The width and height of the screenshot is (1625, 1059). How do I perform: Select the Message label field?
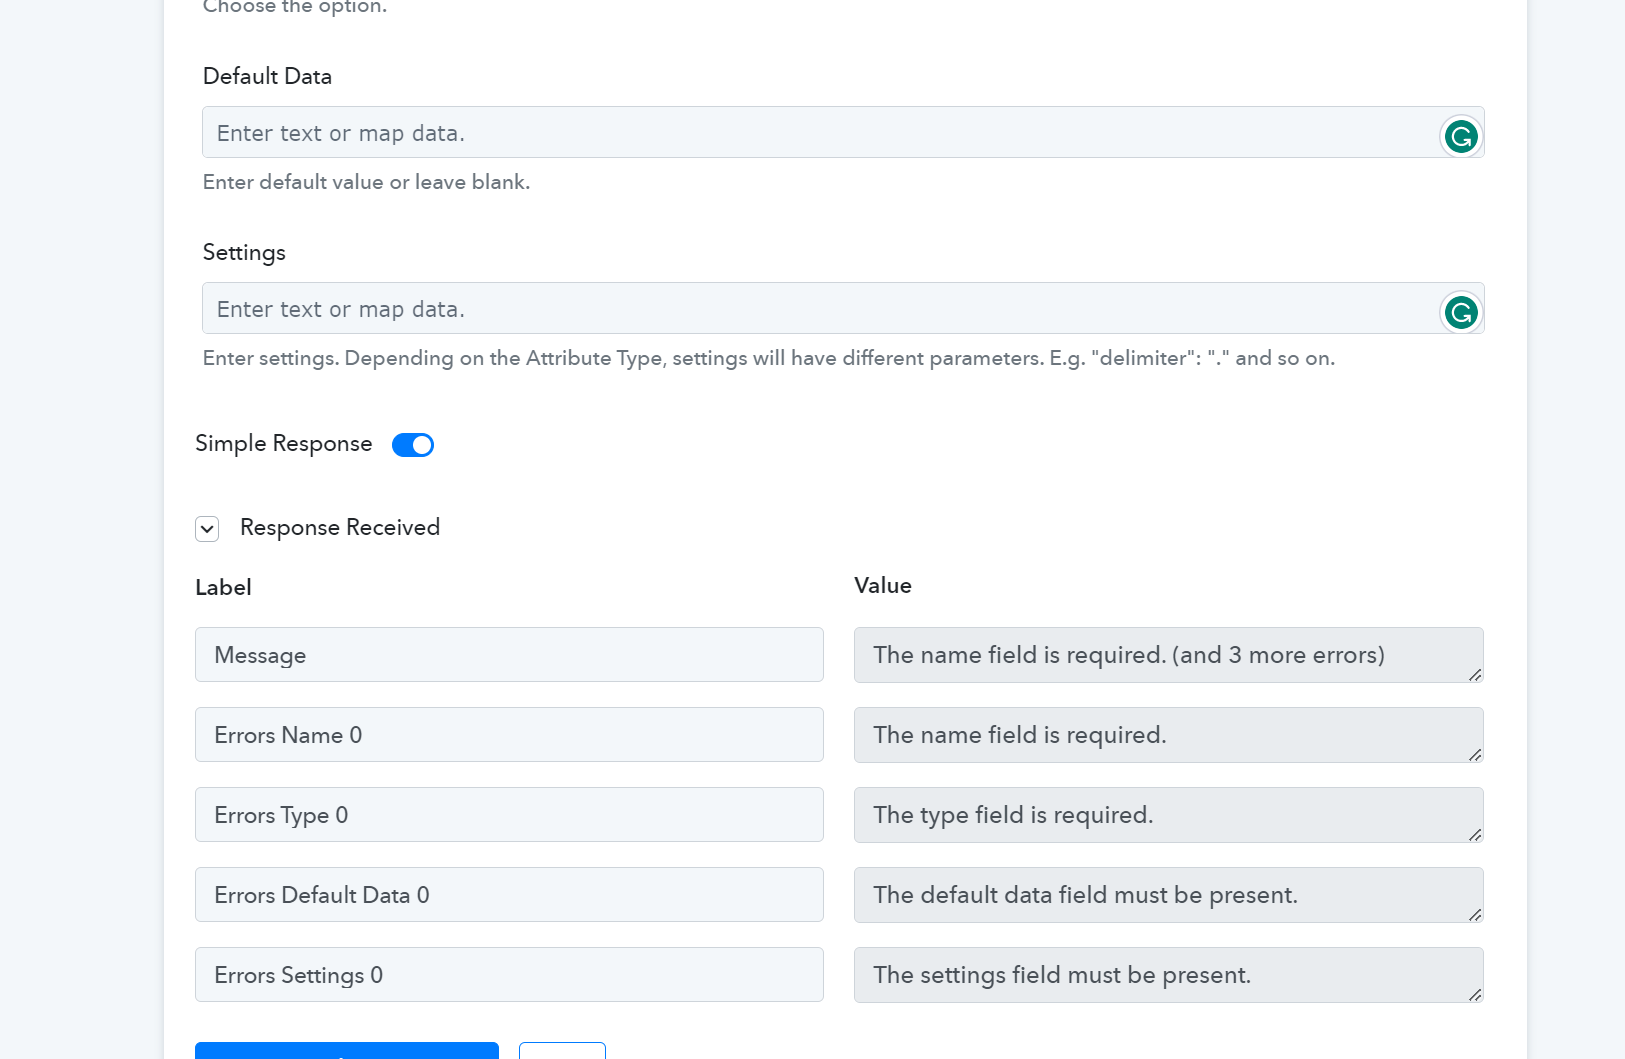(509, 655)
